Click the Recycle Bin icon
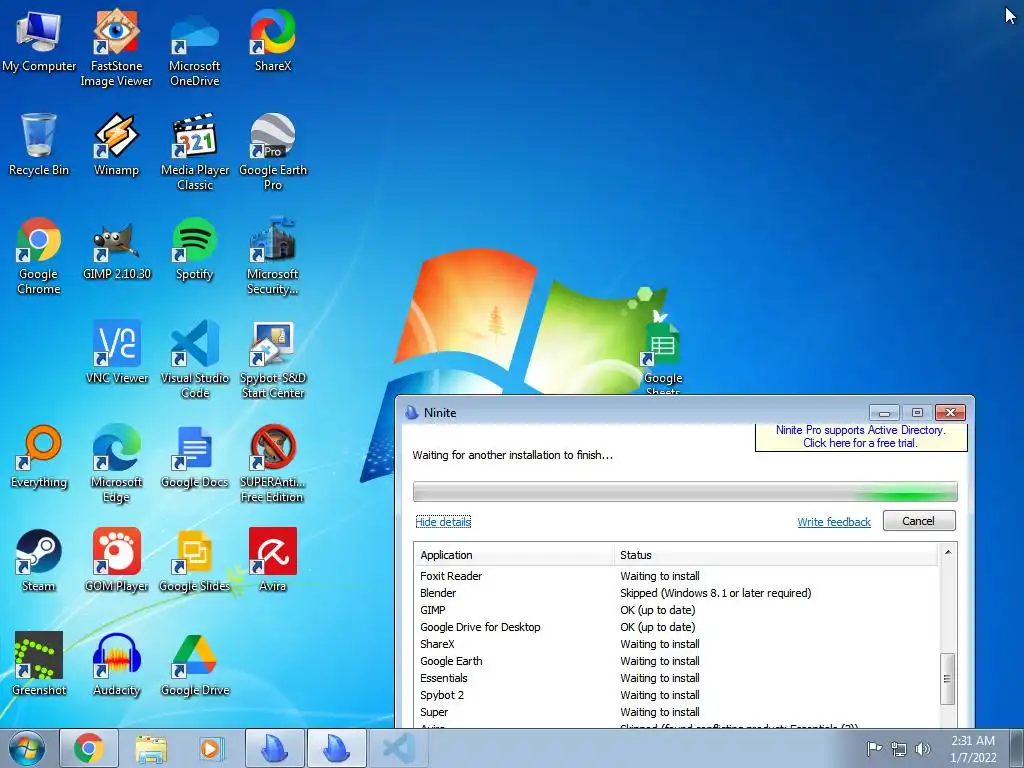This screenshot has width=1024, height=768. [x=39, y=144]
